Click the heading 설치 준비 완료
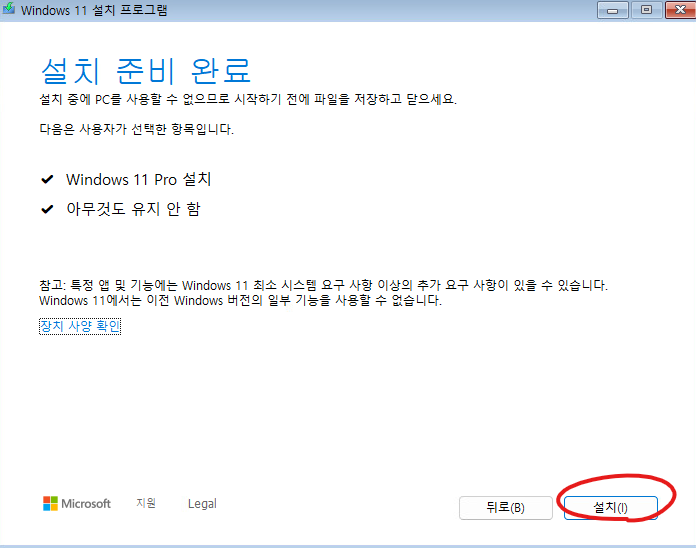Screen dimensions: 696x548 point(146,71)
